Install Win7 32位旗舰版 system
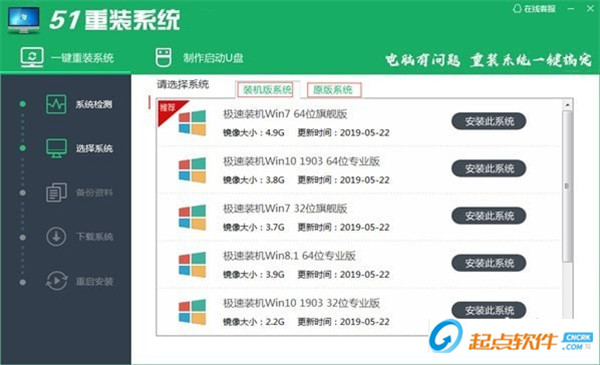600x365 pixels. tap(489, 216)
